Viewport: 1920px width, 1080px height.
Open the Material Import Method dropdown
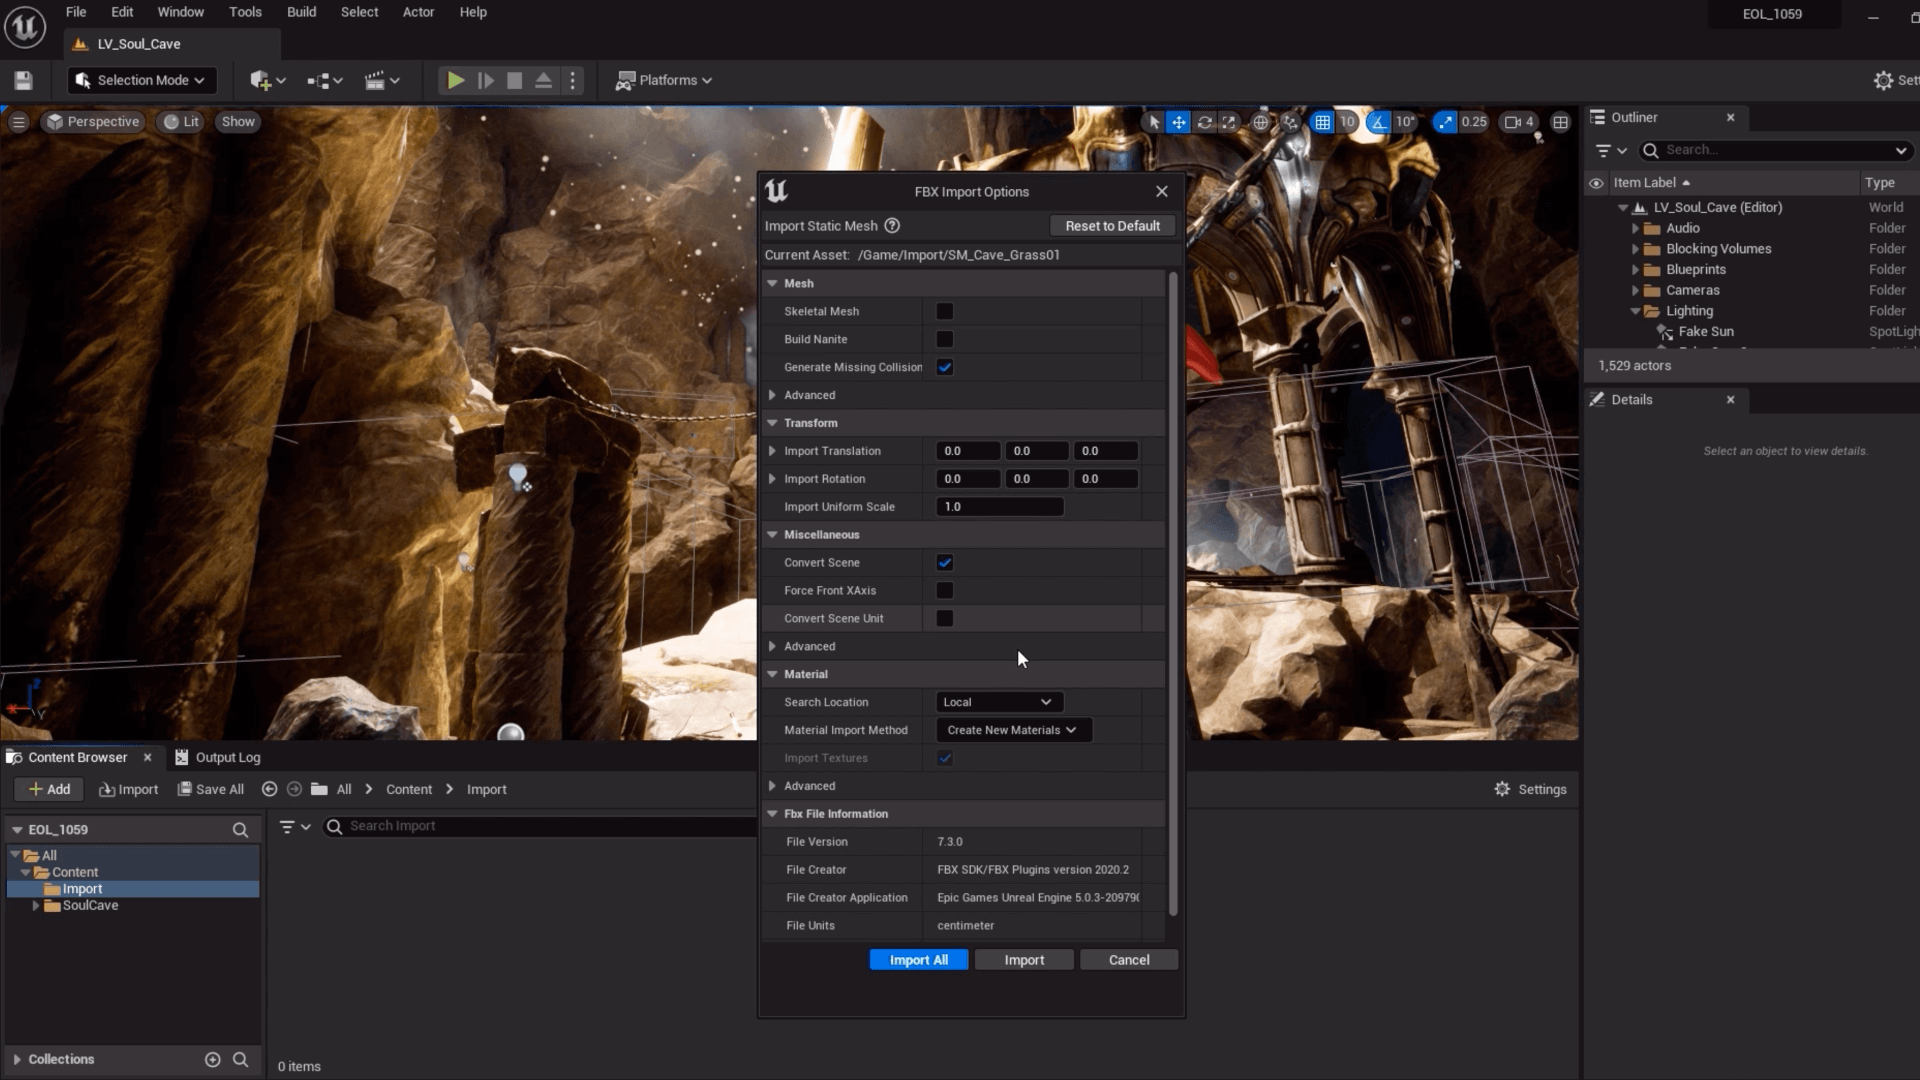(1012, 730)
